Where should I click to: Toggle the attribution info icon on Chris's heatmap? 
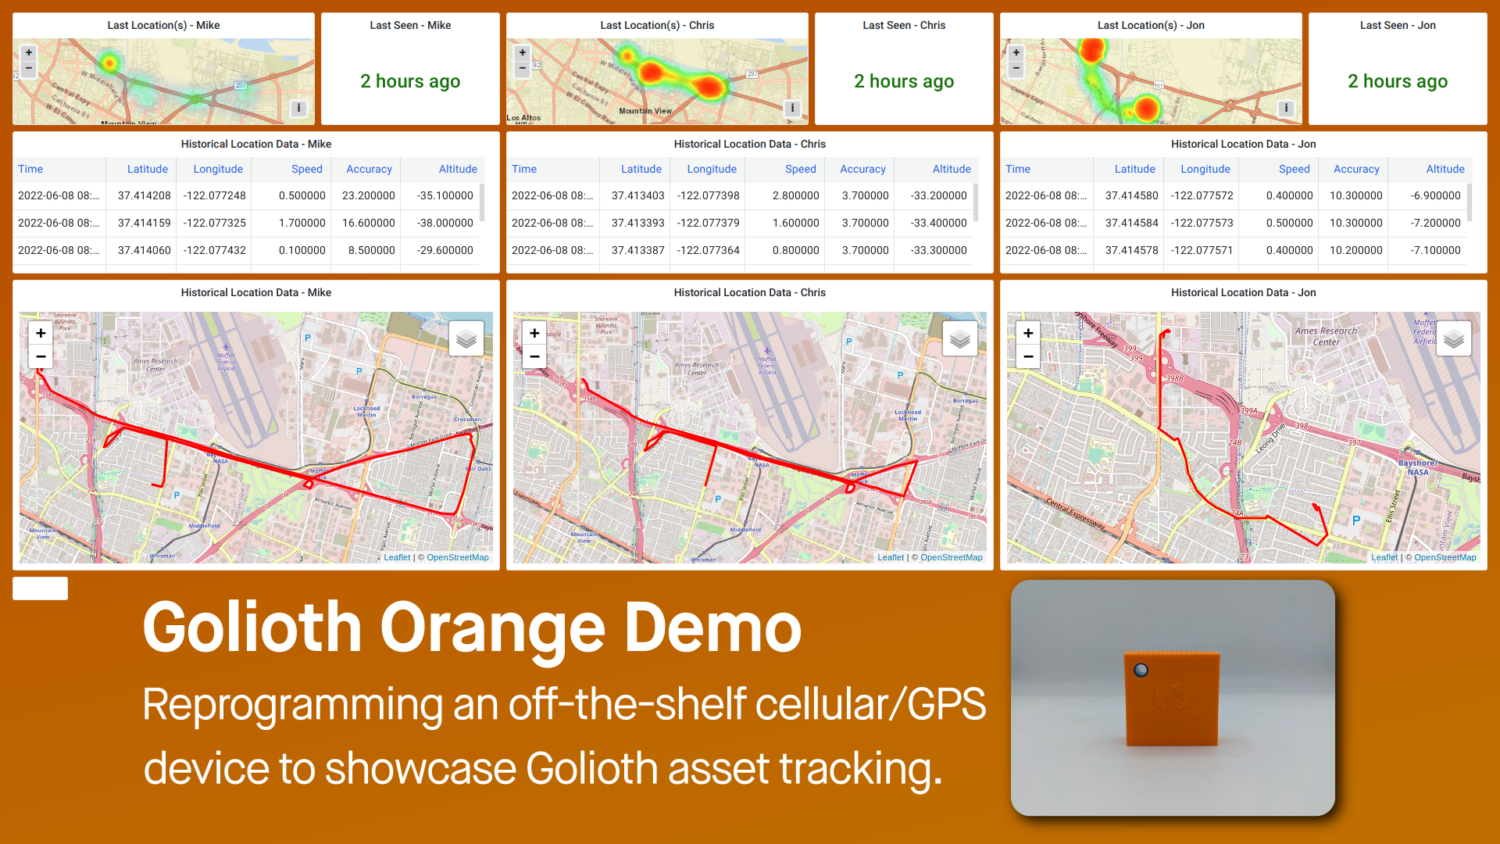[x=792, y=107]
